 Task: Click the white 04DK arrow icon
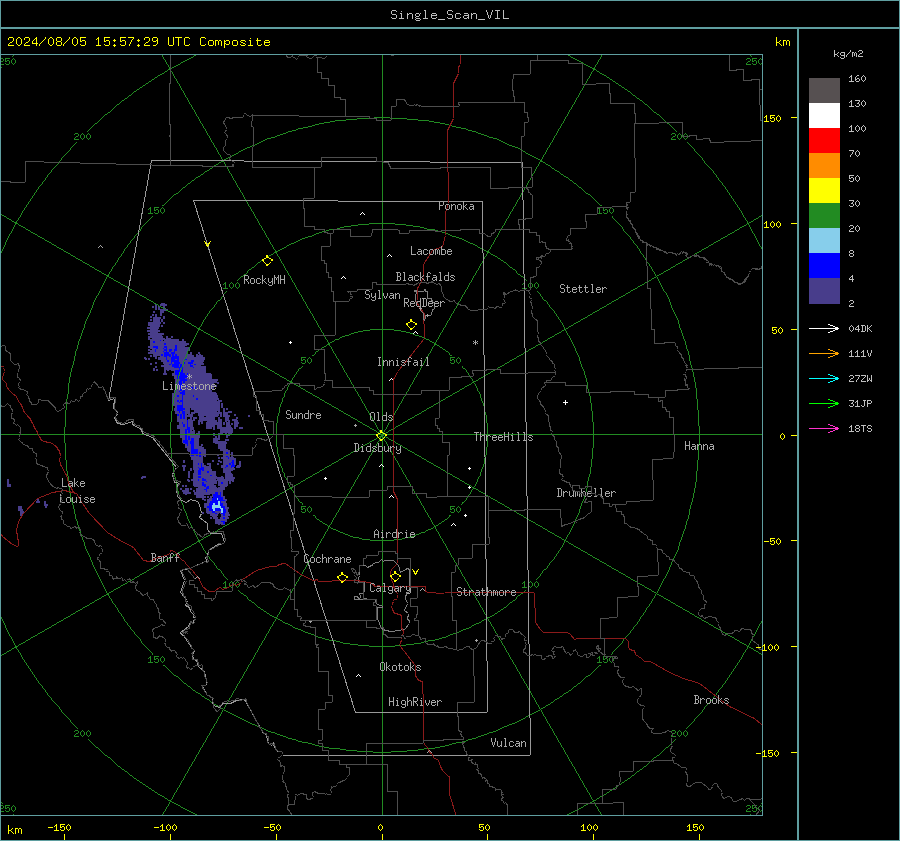click(824, 328)
